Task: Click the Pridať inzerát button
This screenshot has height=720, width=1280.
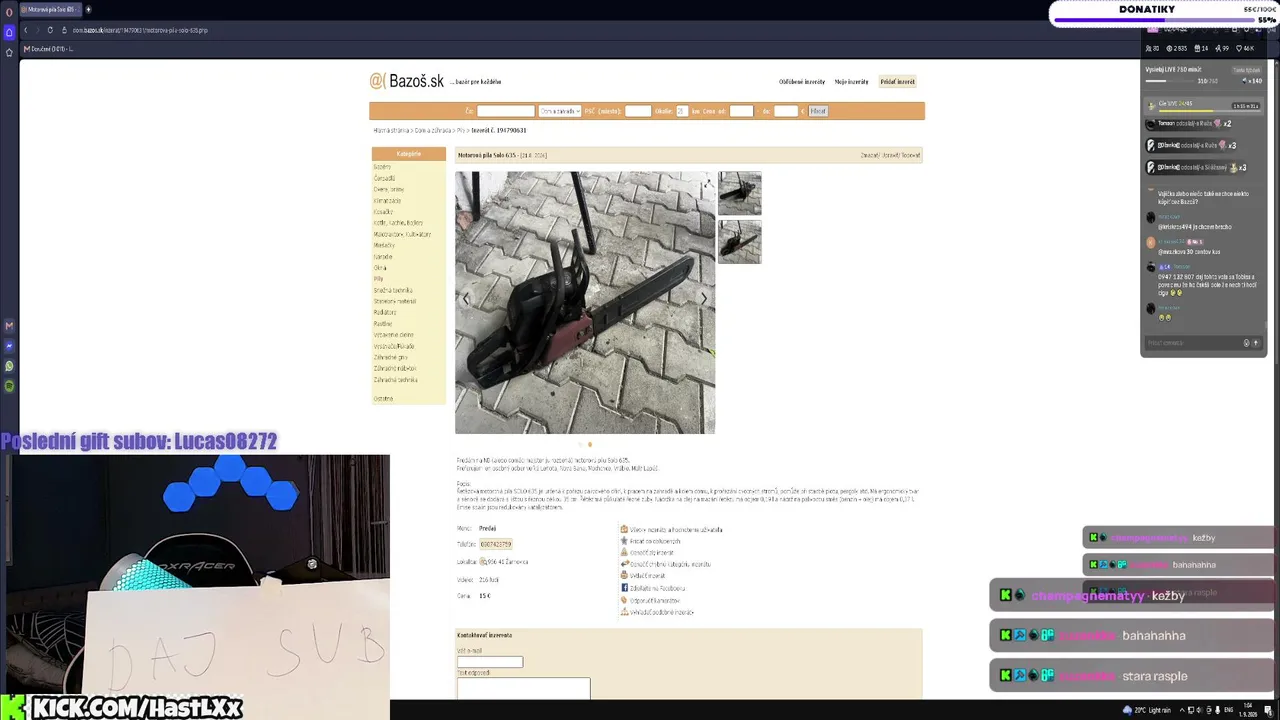Action: (898, 82)
